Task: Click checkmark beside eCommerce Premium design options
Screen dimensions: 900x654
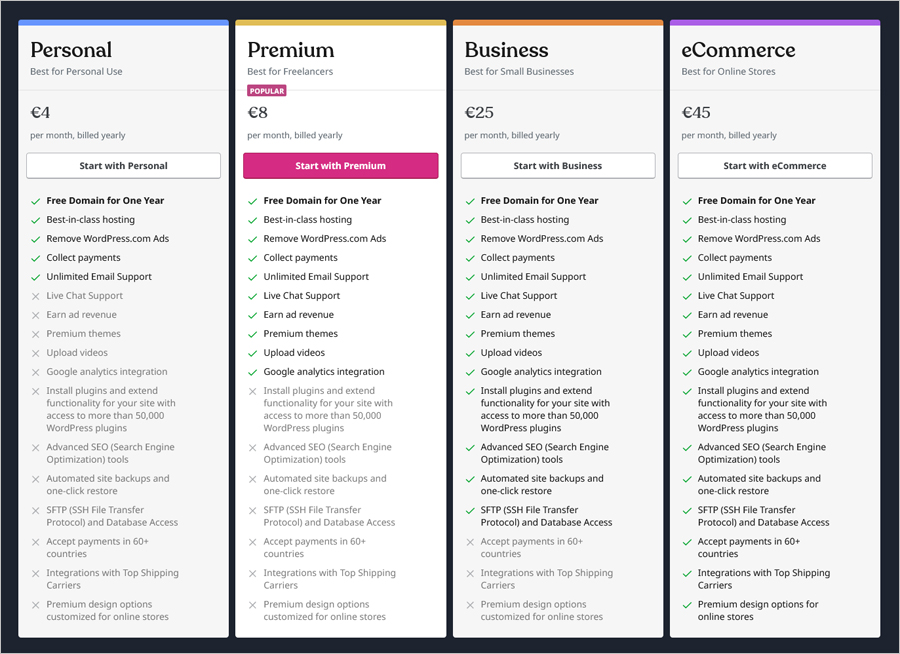Action: (687, 605)
